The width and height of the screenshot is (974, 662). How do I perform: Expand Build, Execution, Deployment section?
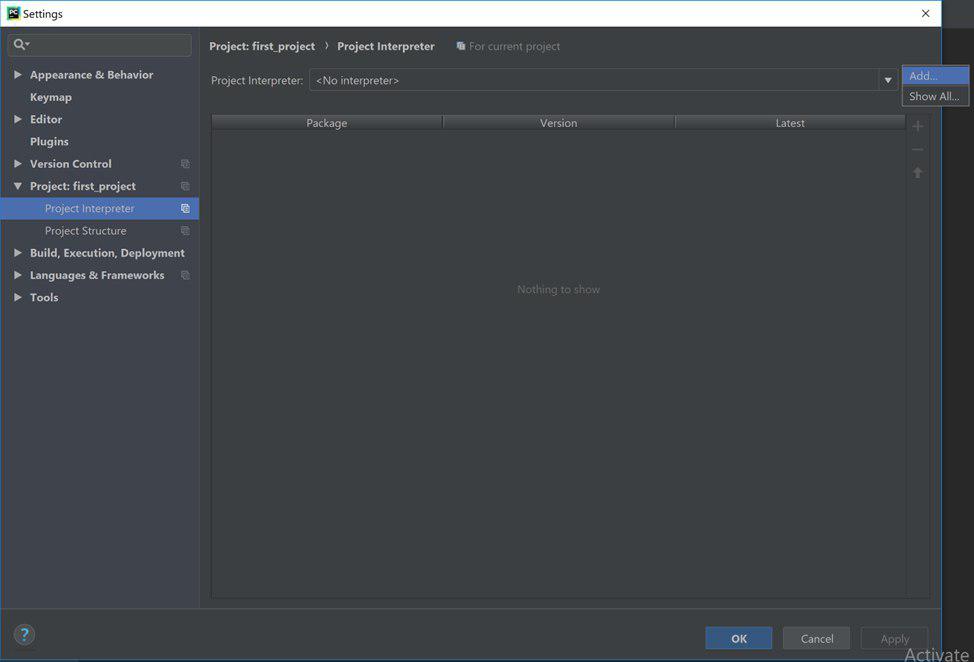pos(18,253)
